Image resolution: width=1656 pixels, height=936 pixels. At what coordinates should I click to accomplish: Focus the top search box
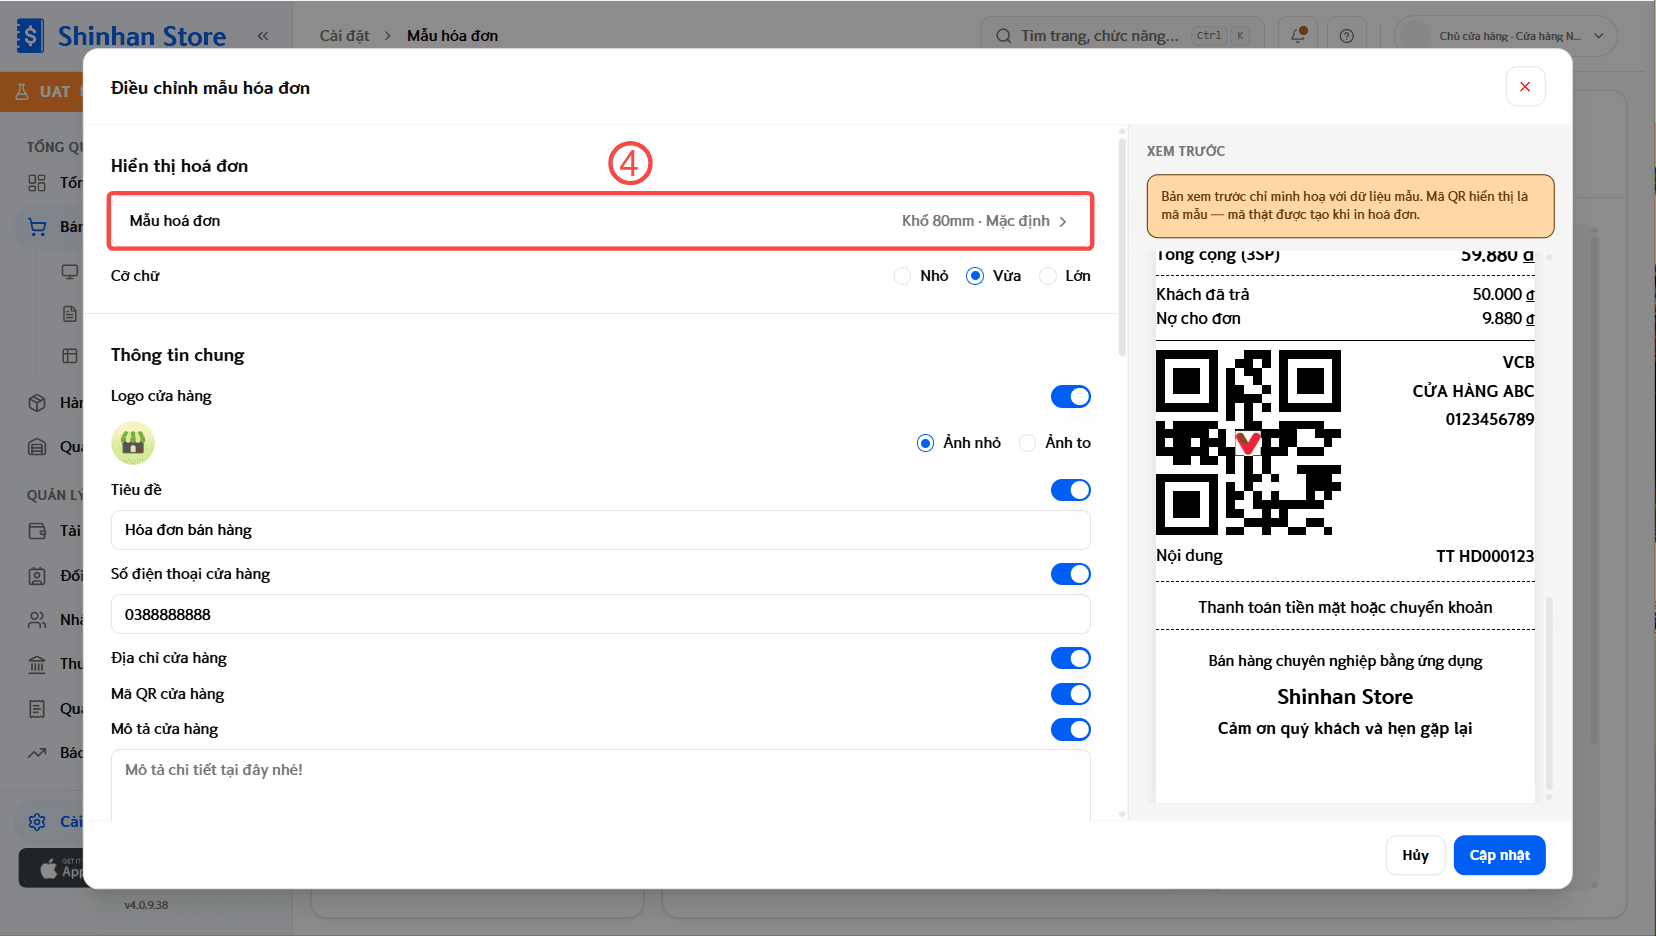pyautogui.click(x=1123, y=36)
